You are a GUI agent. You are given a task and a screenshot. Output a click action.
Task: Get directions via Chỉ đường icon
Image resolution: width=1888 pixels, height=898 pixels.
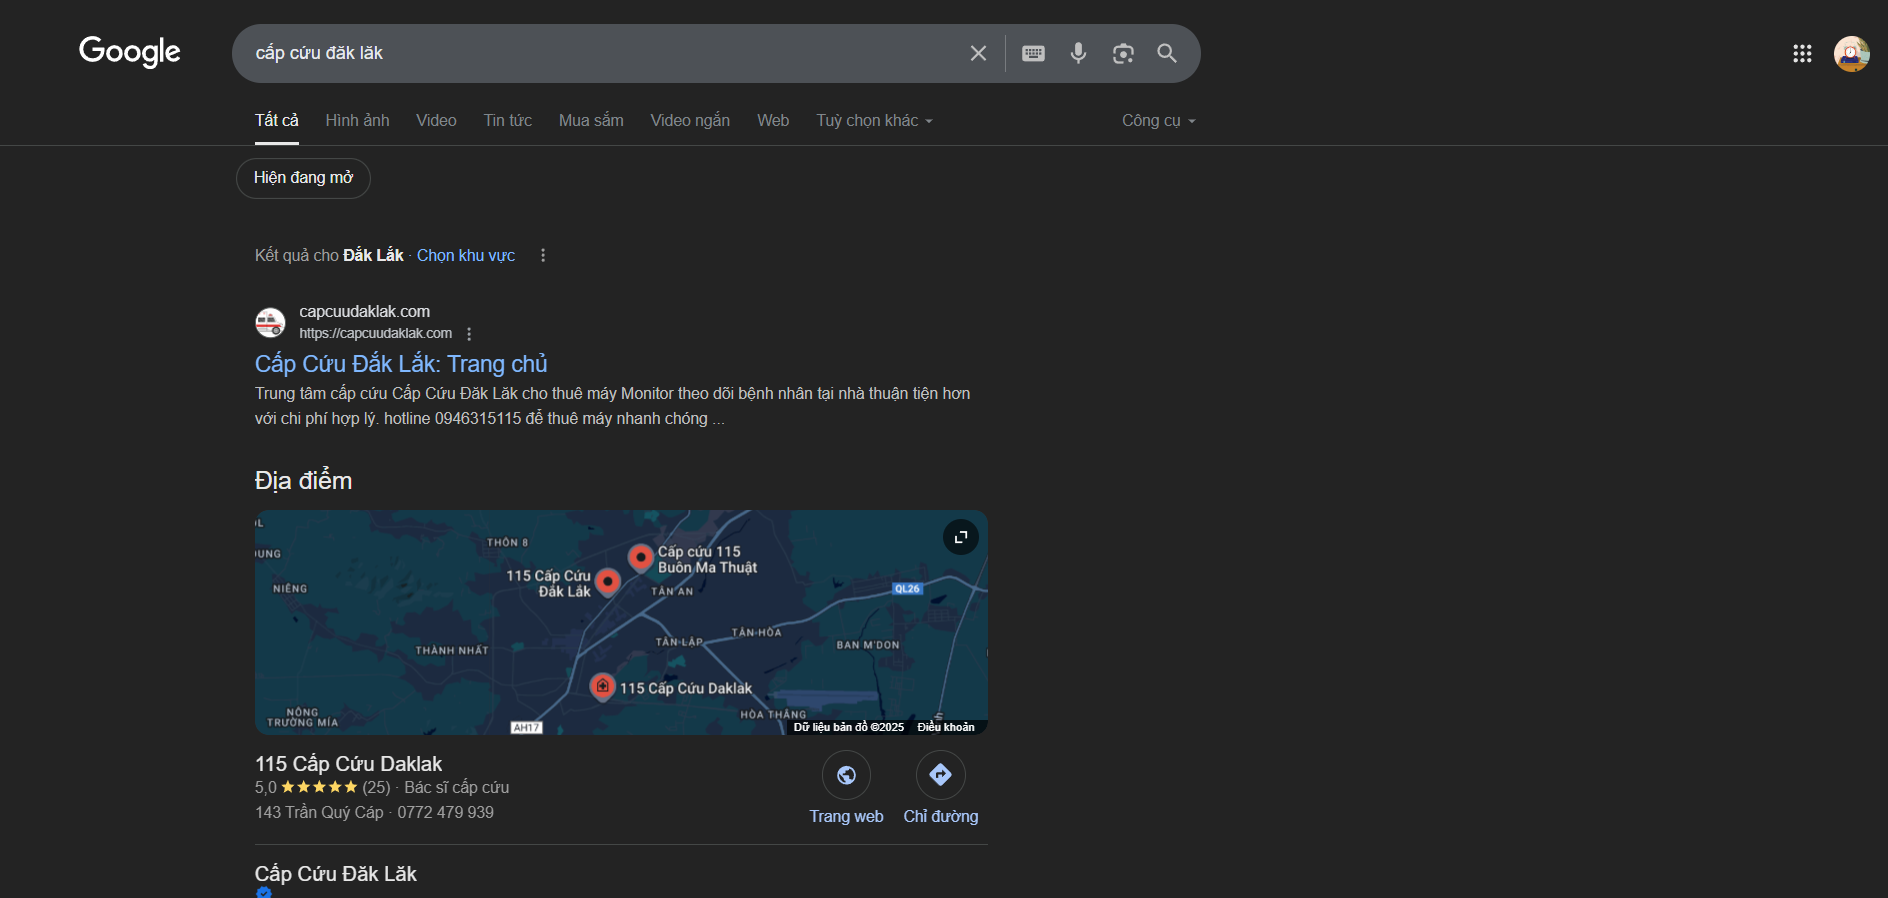tap(940, 775)
